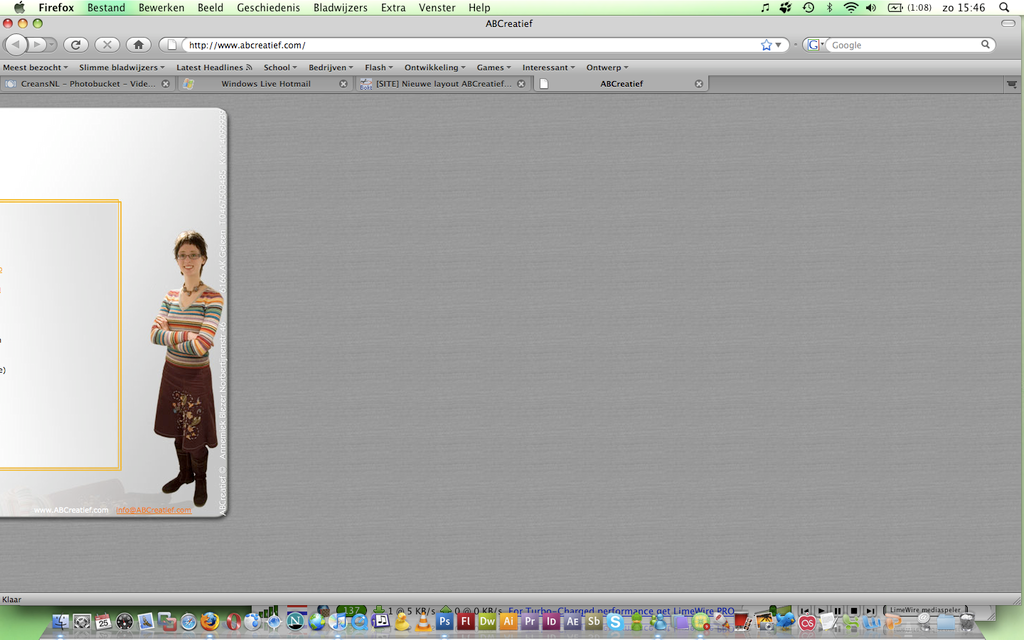Image resolution: width=1024 pixels, height=640 pixels.
Task: Click the info@ABCreatief.com email link
Action: (x=153, y=510)
